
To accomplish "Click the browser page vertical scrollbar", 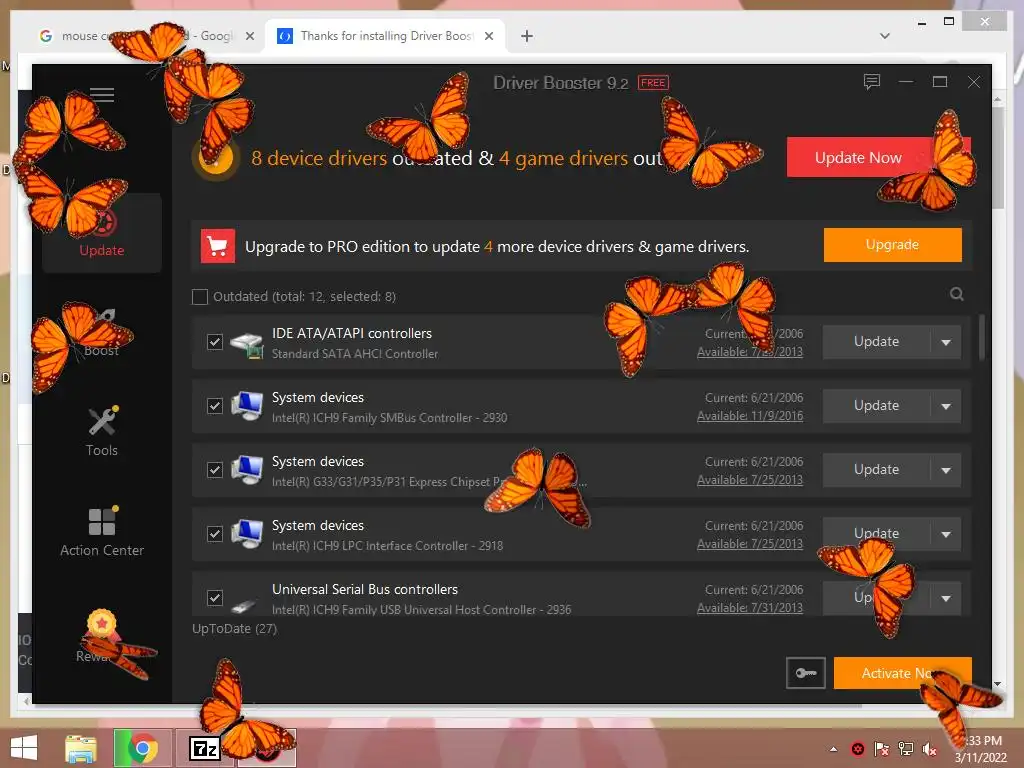I will coord(997,157).
